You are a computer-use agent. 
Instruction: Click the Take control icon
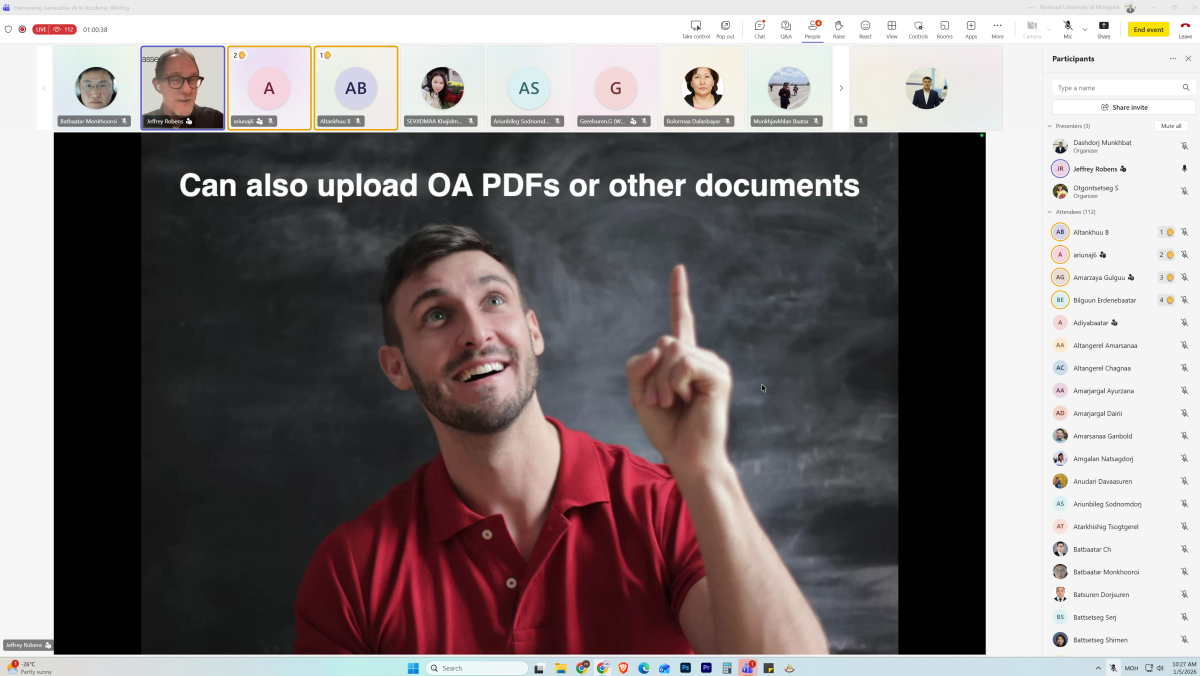pyautogui.click(x=696, y=28)
